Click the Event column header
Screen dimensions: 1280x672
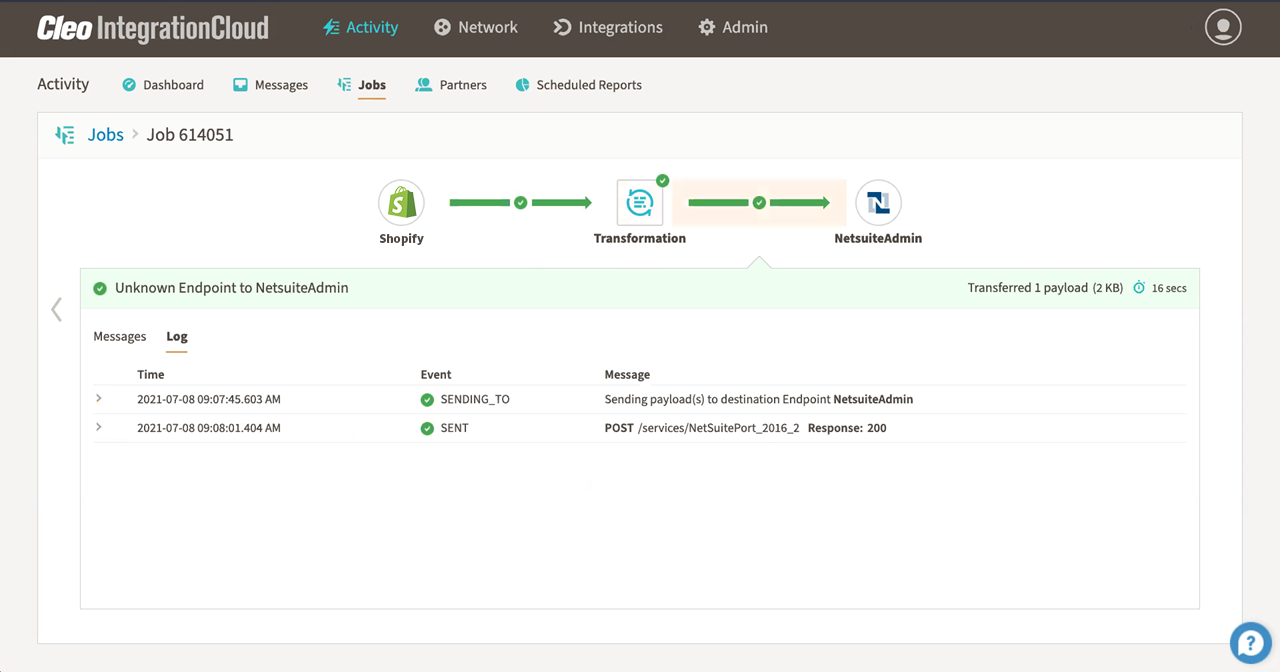[x=436, y=375]
